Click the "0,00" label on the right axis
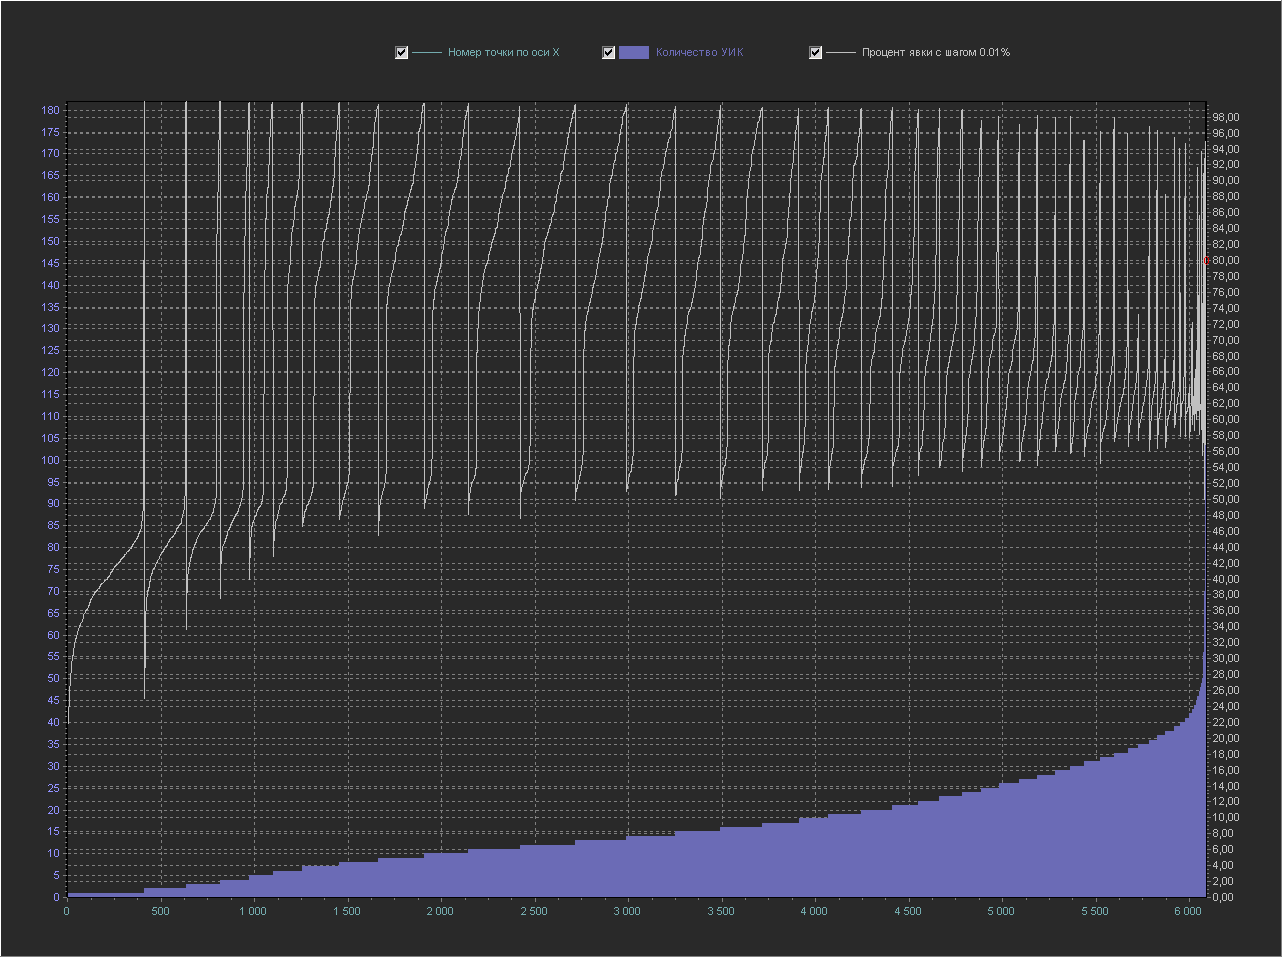Image resolution: width=1282 pixels, height=957 pixels. 1225,897
